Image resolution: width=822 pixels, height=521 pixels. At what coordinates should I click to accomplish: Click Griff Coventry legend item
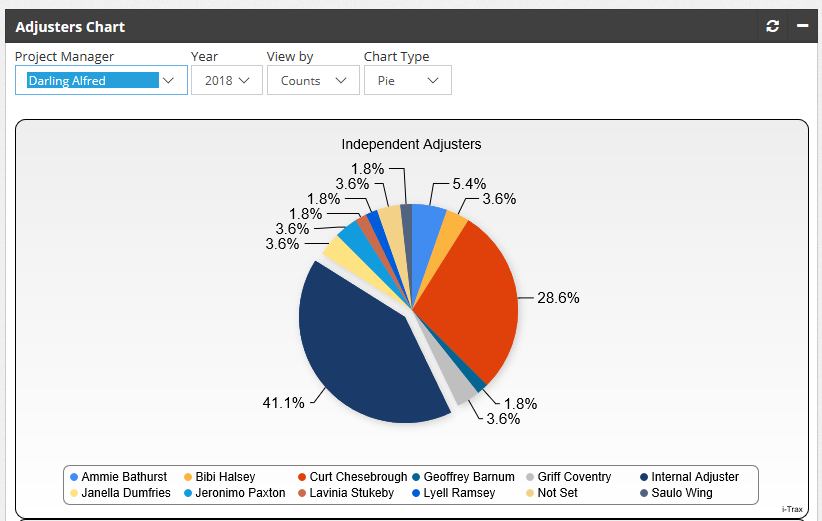click(573, 477)
